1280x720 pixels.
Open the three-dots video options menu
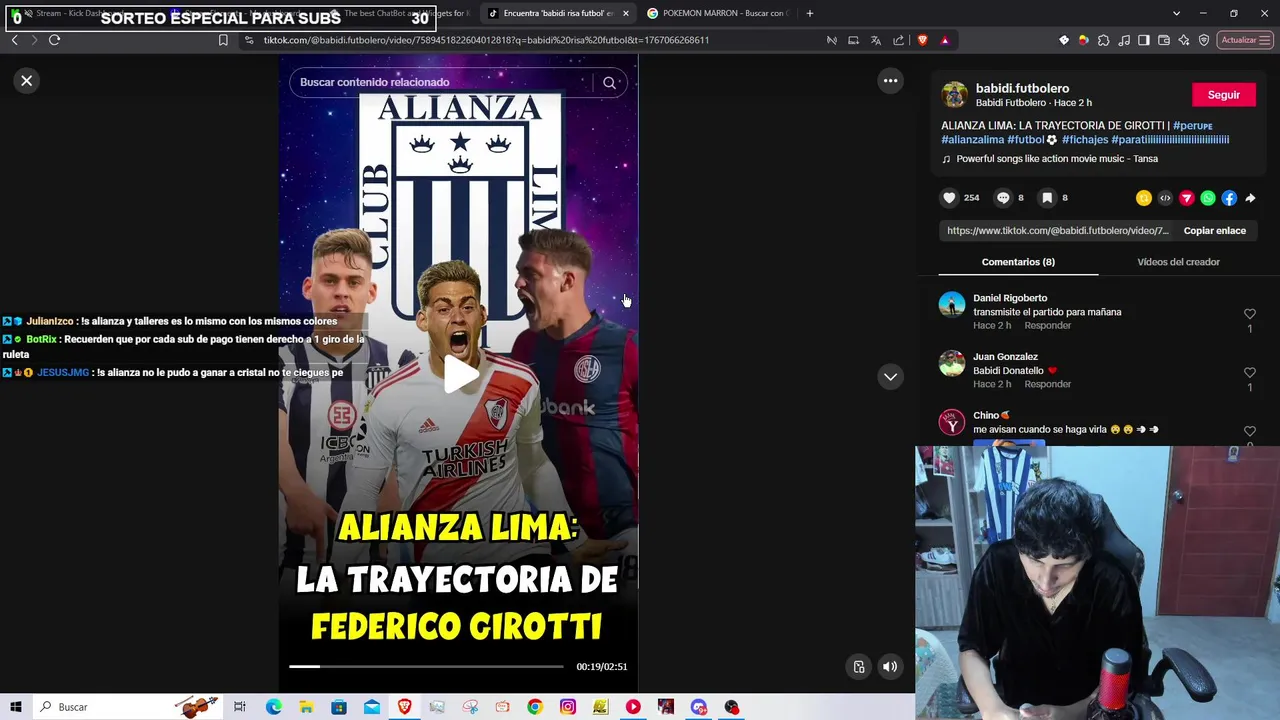click(890, 81)
